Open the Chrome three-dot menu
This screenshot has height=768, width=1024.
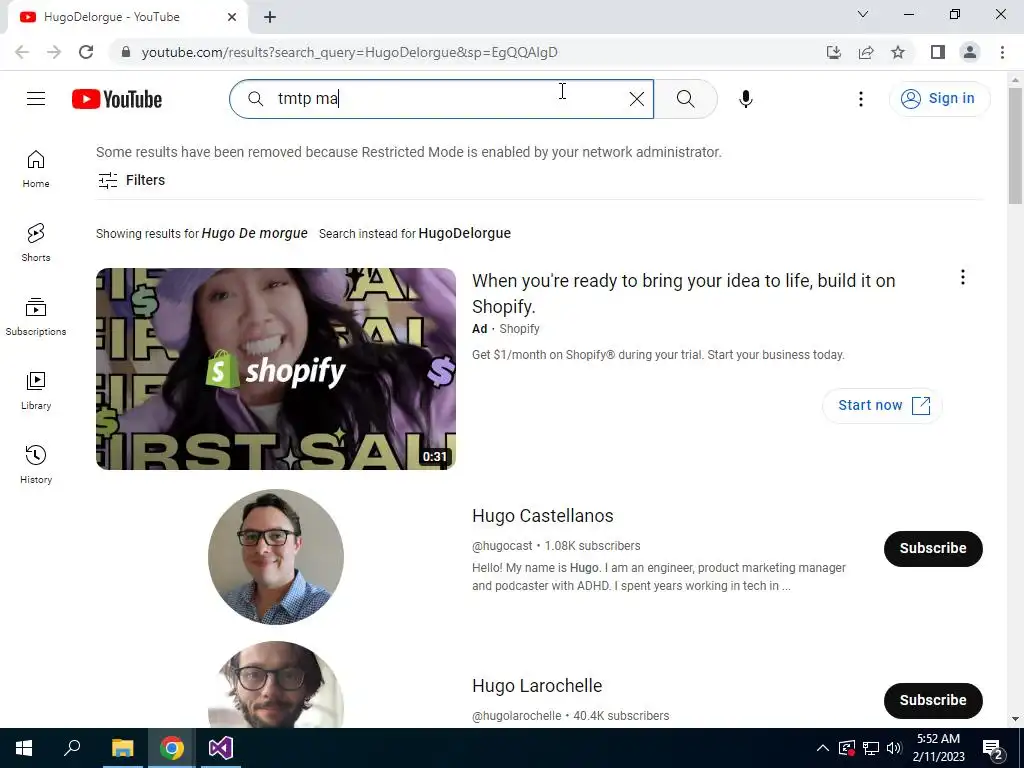click(x=1002, y=52)
